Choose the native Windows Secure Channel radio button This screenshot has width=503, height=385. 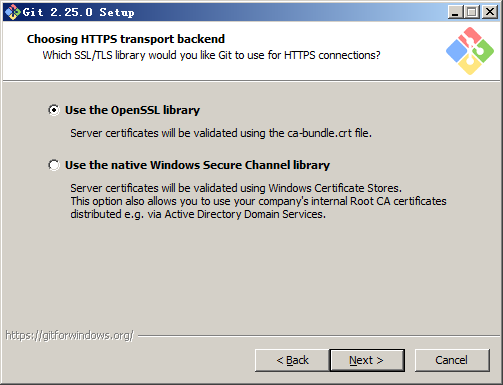pos(54,165)
